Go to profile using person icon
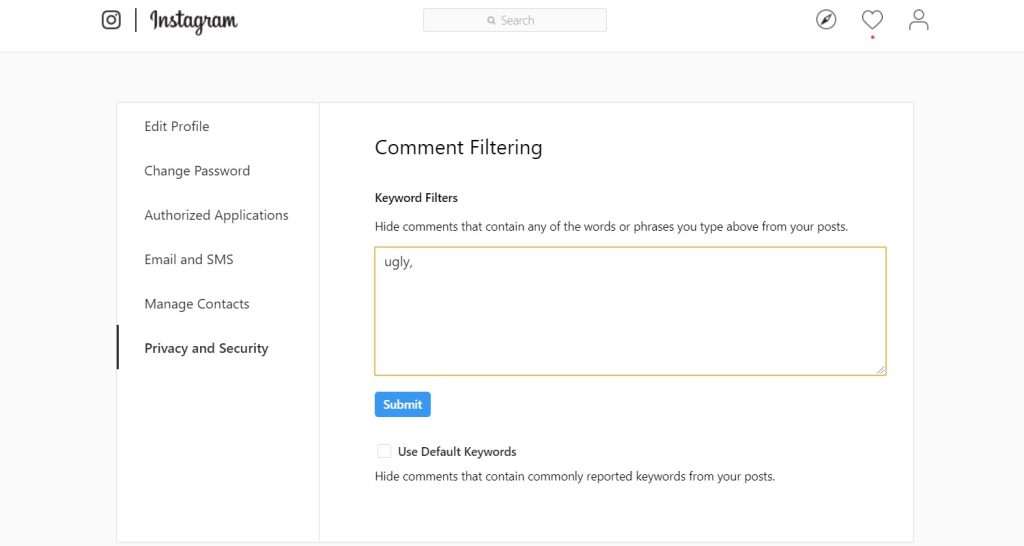This screenshot has width=1024, height=546. click(x=918, y=20)
